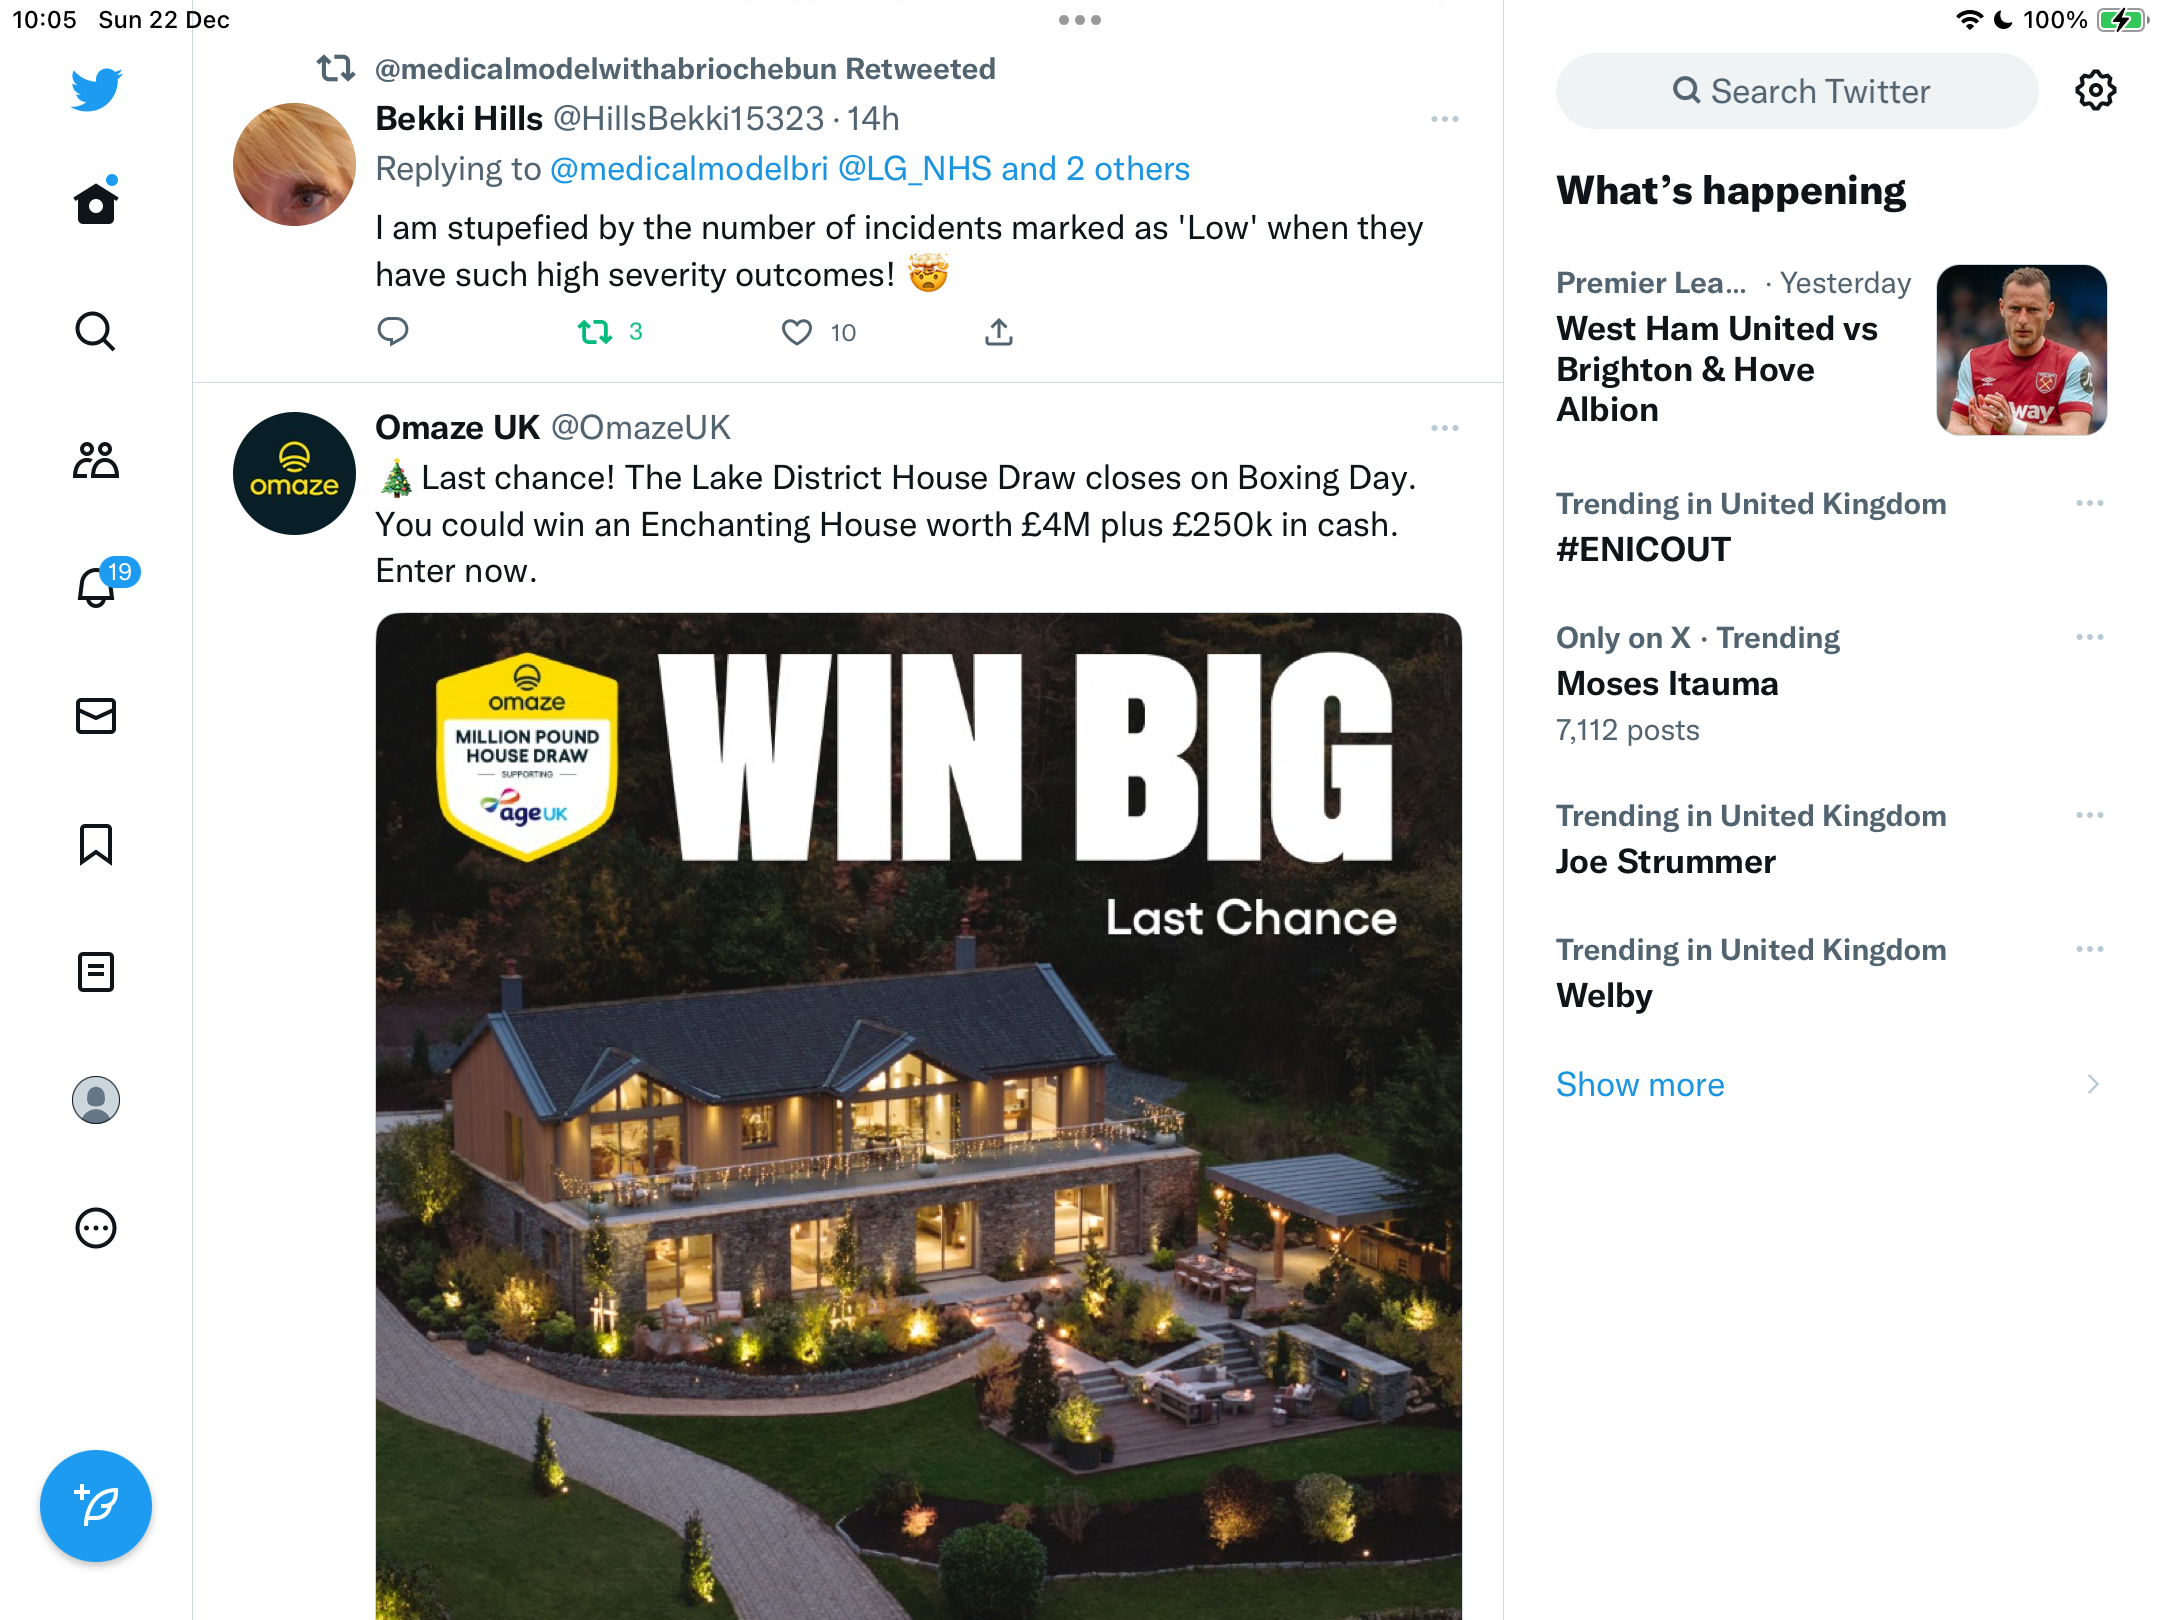Screen dimensions: 2160x1620
Task: Open the Bookmarks icon
Action: (x=96, y=844)
